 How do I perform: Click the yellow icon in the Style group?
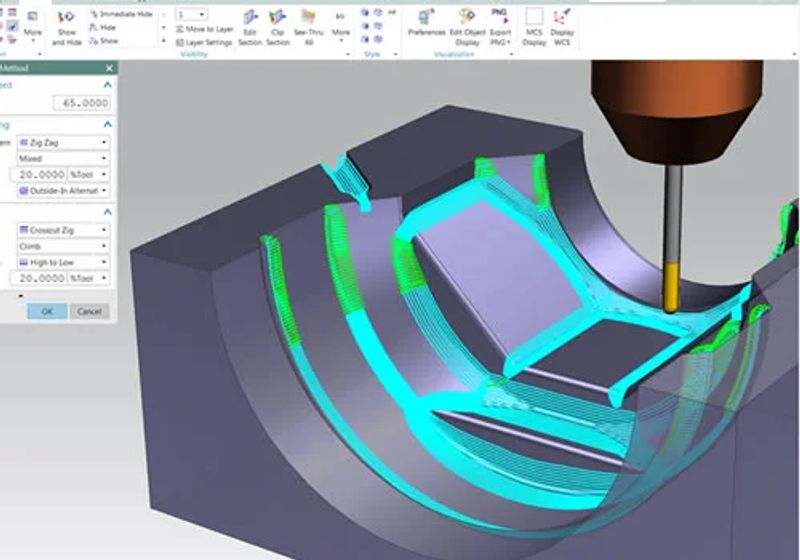391,12
